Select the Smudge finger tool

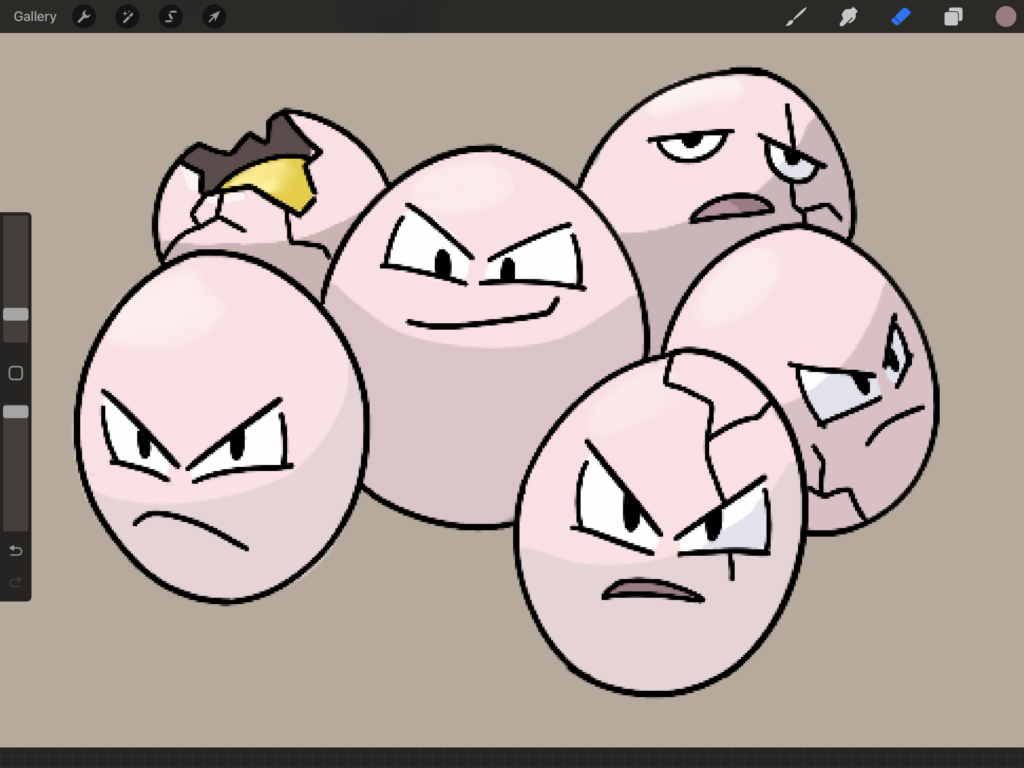[x=848, y=16]
